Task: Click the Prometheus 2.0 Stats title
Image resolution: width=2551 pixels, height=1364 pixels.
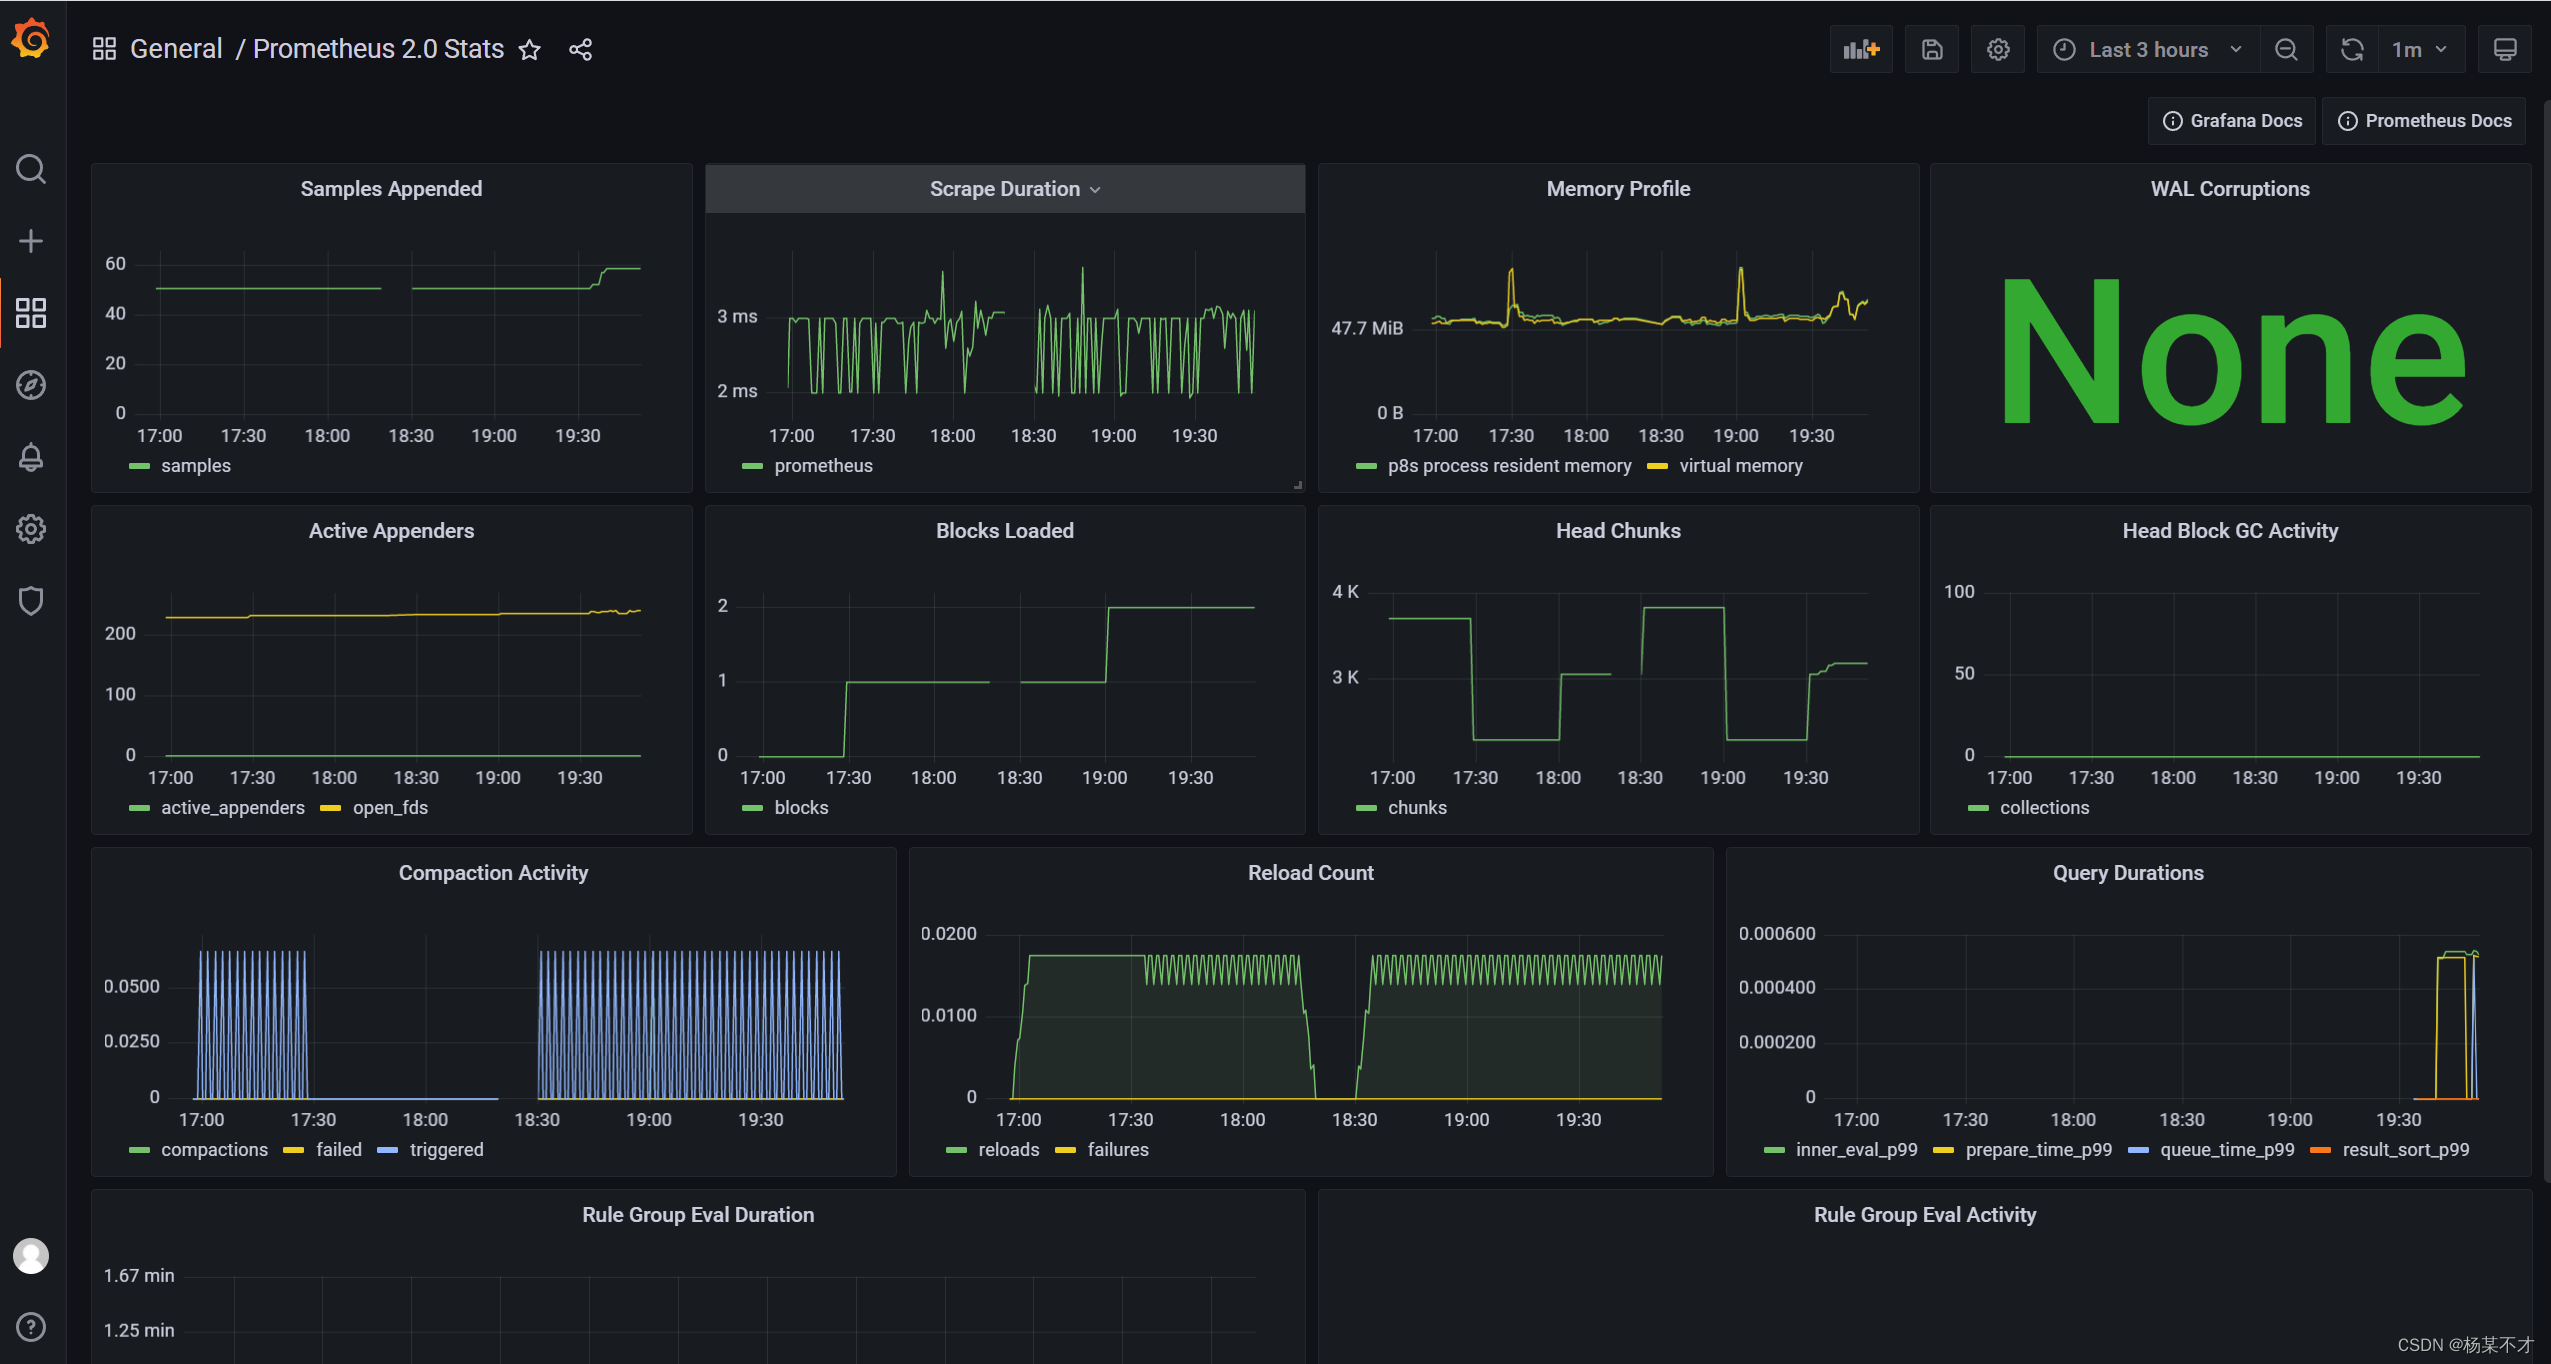Action: point(378,49)
